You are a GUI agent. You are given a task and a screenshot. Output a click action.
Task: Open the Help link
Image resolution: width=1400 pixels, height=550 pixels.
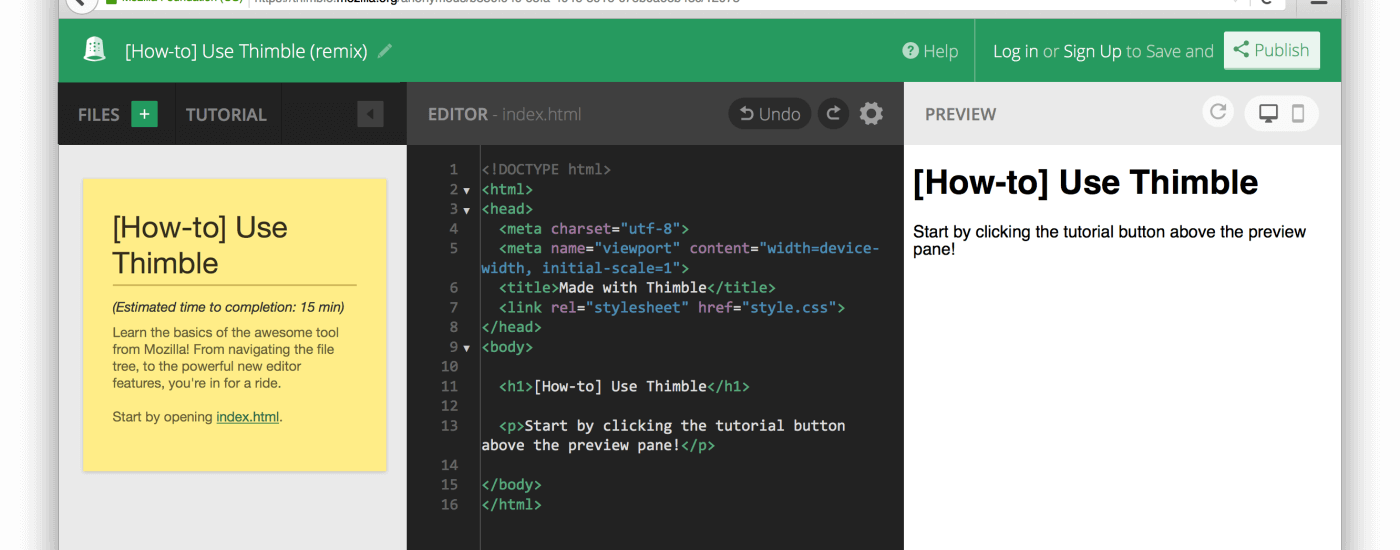930,51
